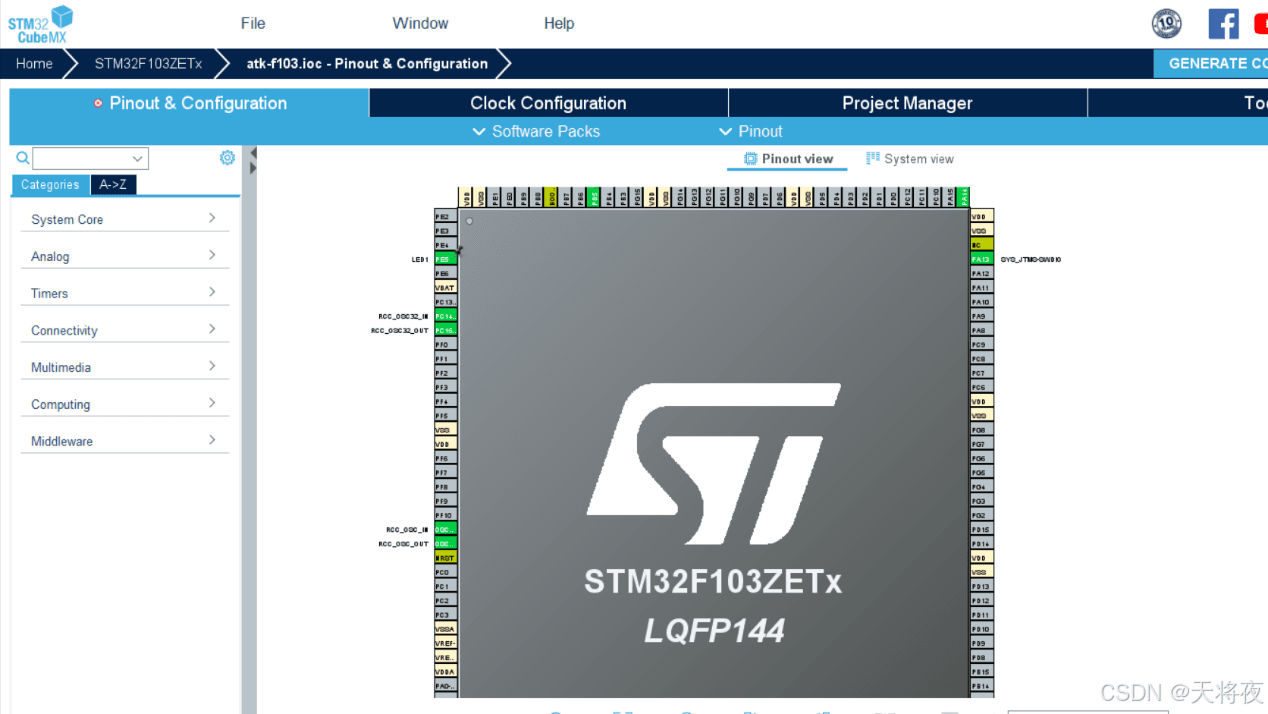The image size is (1268, 714).
Task: Open the Window menu
Action: pos(420,23)
